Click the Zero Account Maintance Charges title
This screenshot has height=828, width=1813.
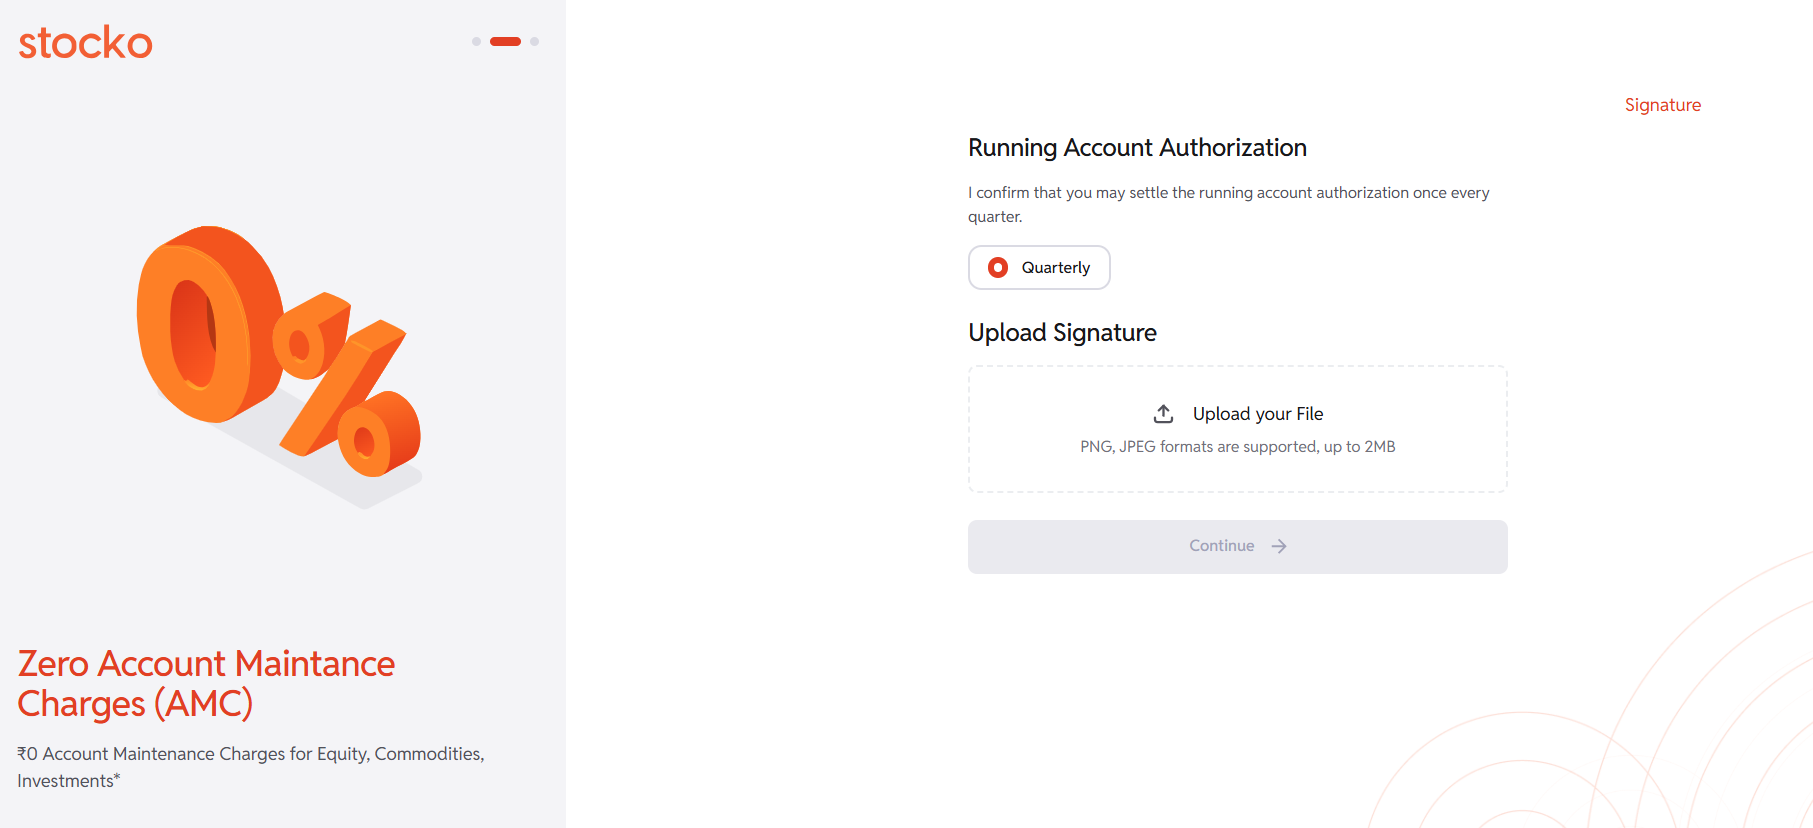206,683
